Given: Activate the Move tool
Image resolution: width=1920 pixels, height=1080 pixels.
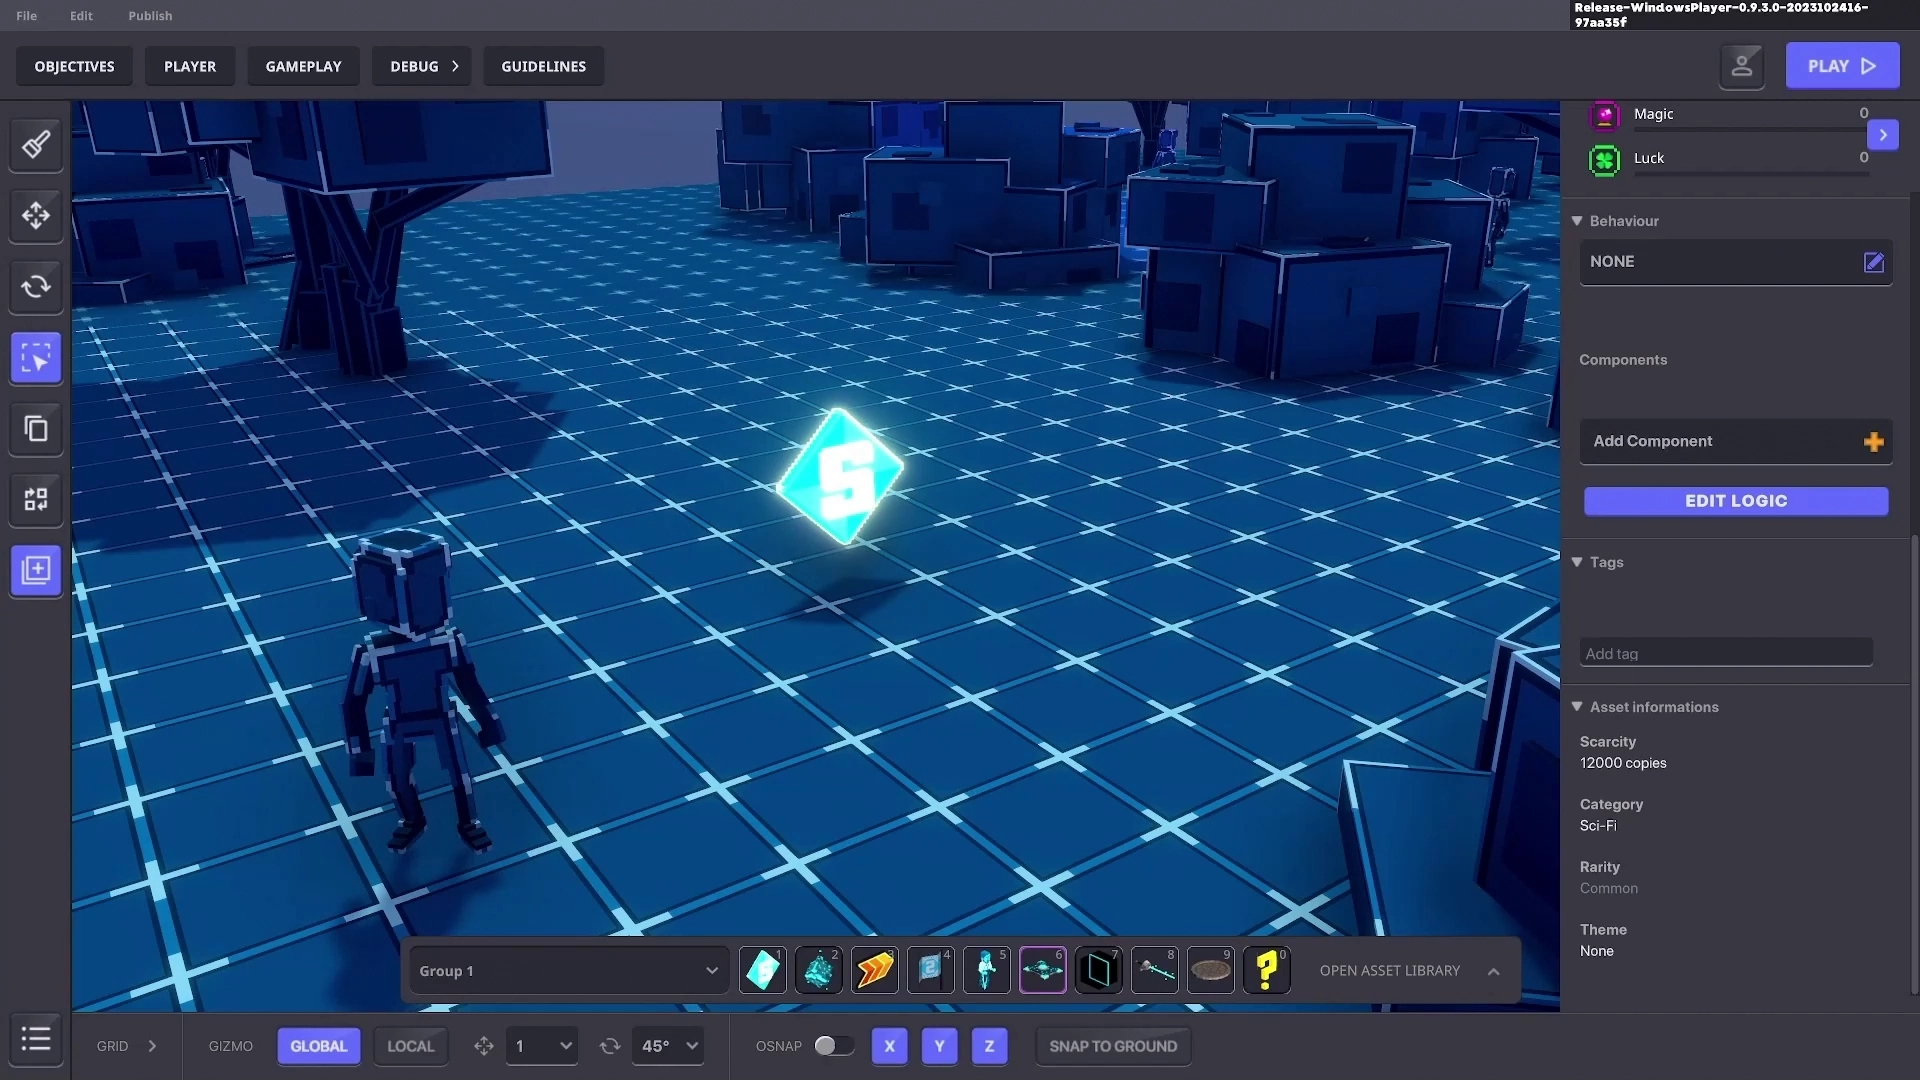Looking at the screenshot, I should pyautogui.click(x=36, y=216).
